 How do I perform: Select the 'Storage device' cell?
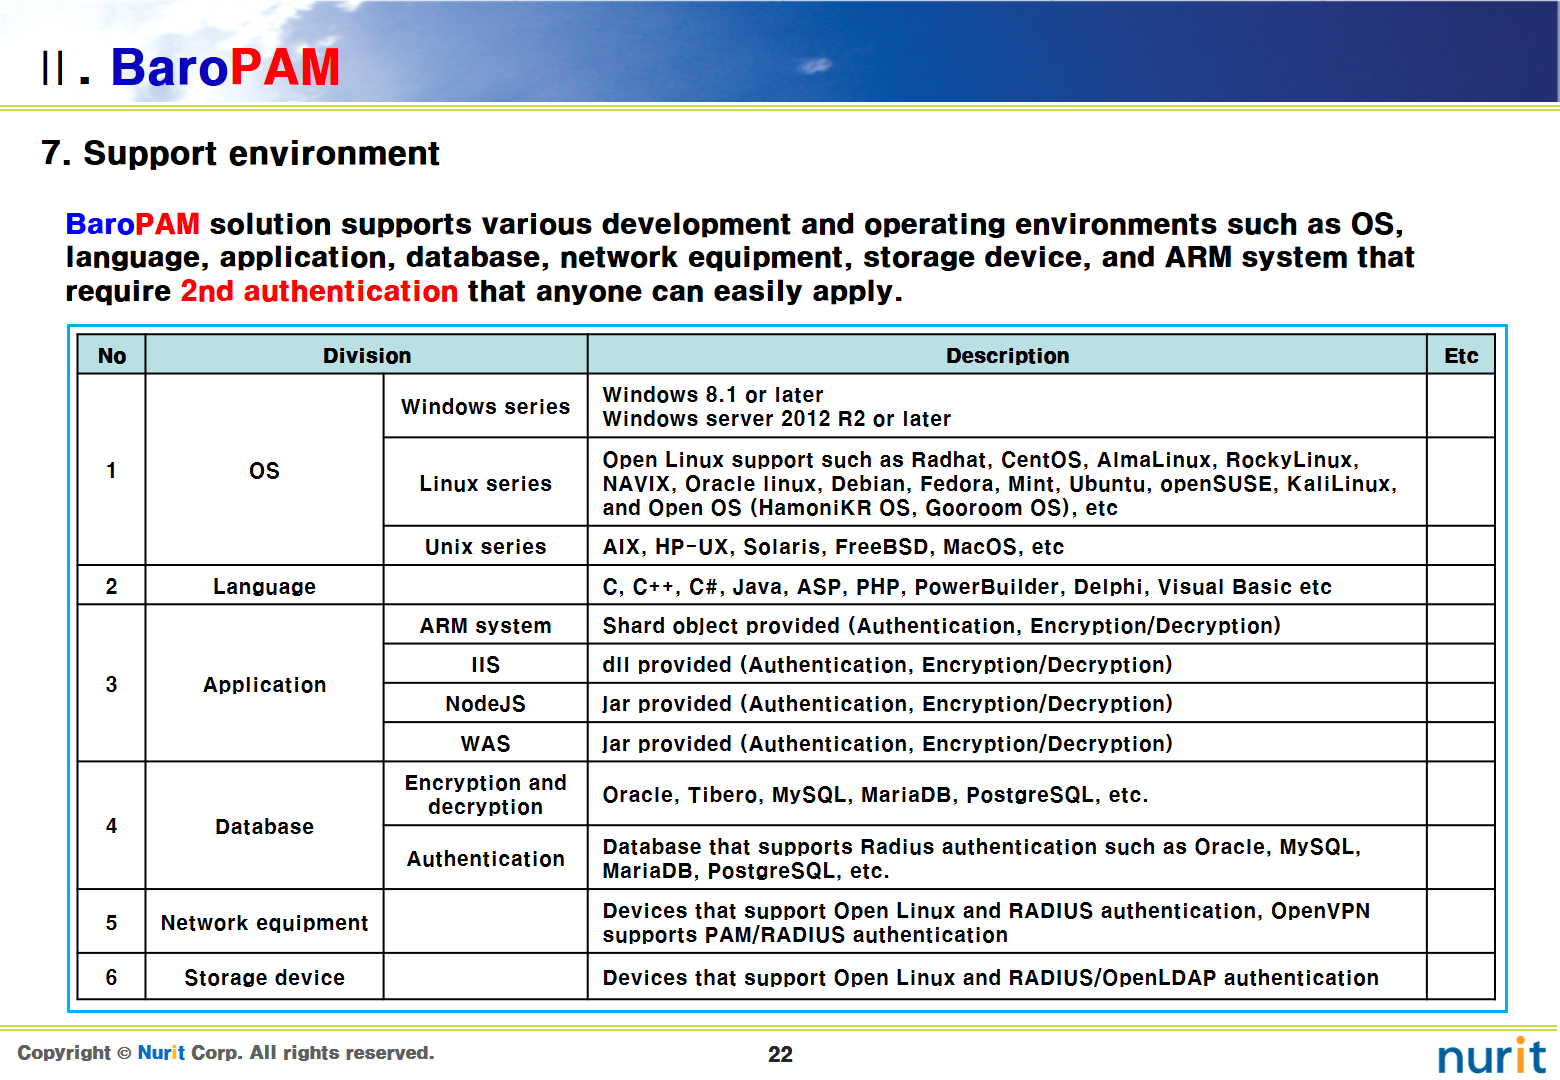264,977
